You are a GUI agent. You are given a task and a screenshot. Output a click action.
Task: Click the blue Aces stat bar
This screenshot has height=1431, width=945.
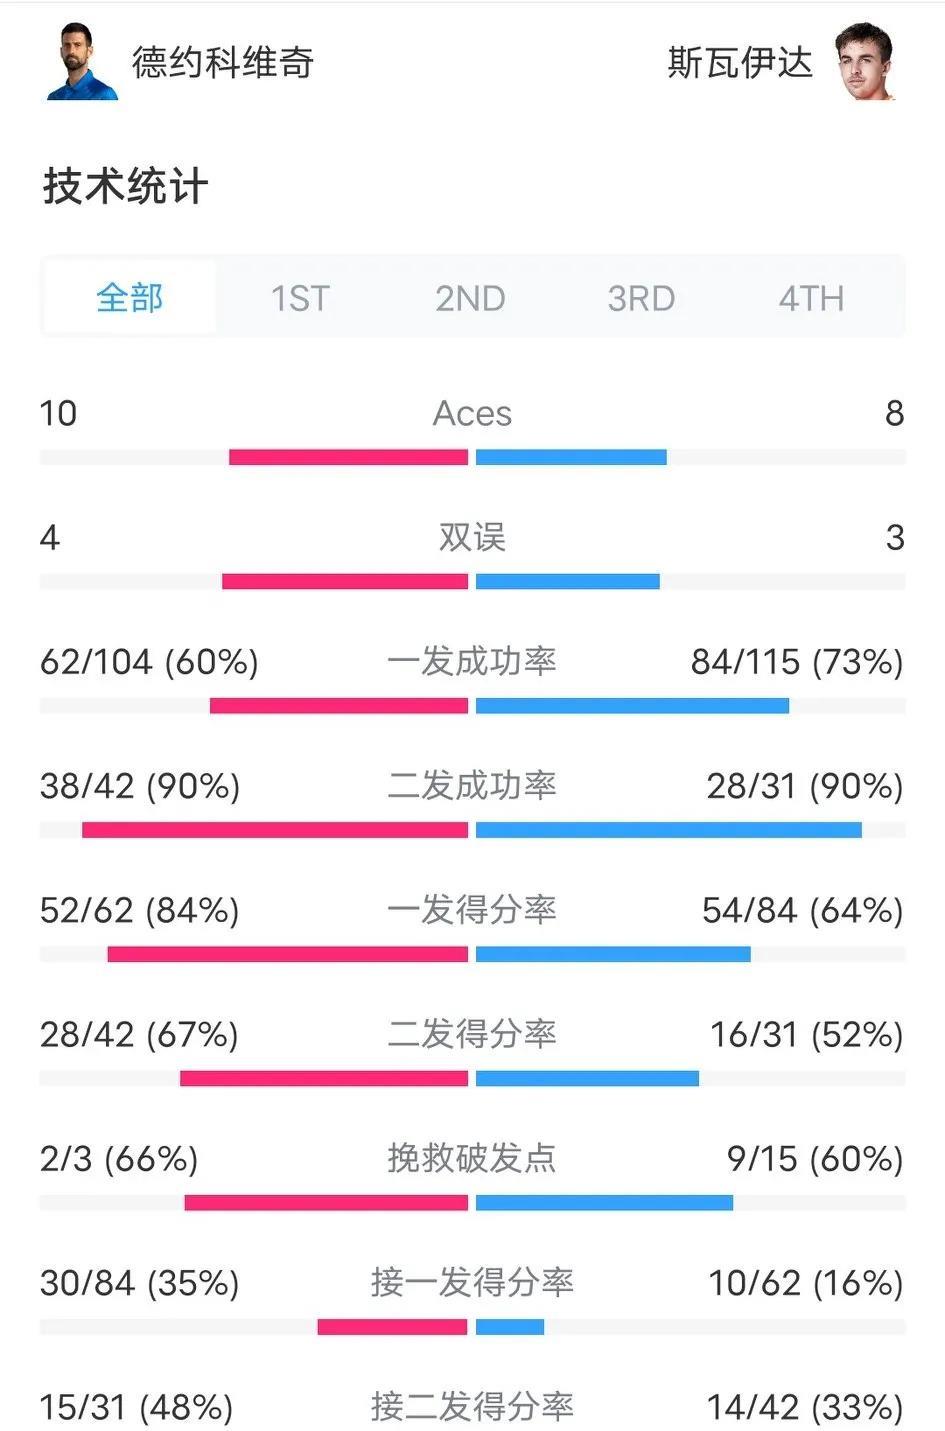click(x=571, y=457)
